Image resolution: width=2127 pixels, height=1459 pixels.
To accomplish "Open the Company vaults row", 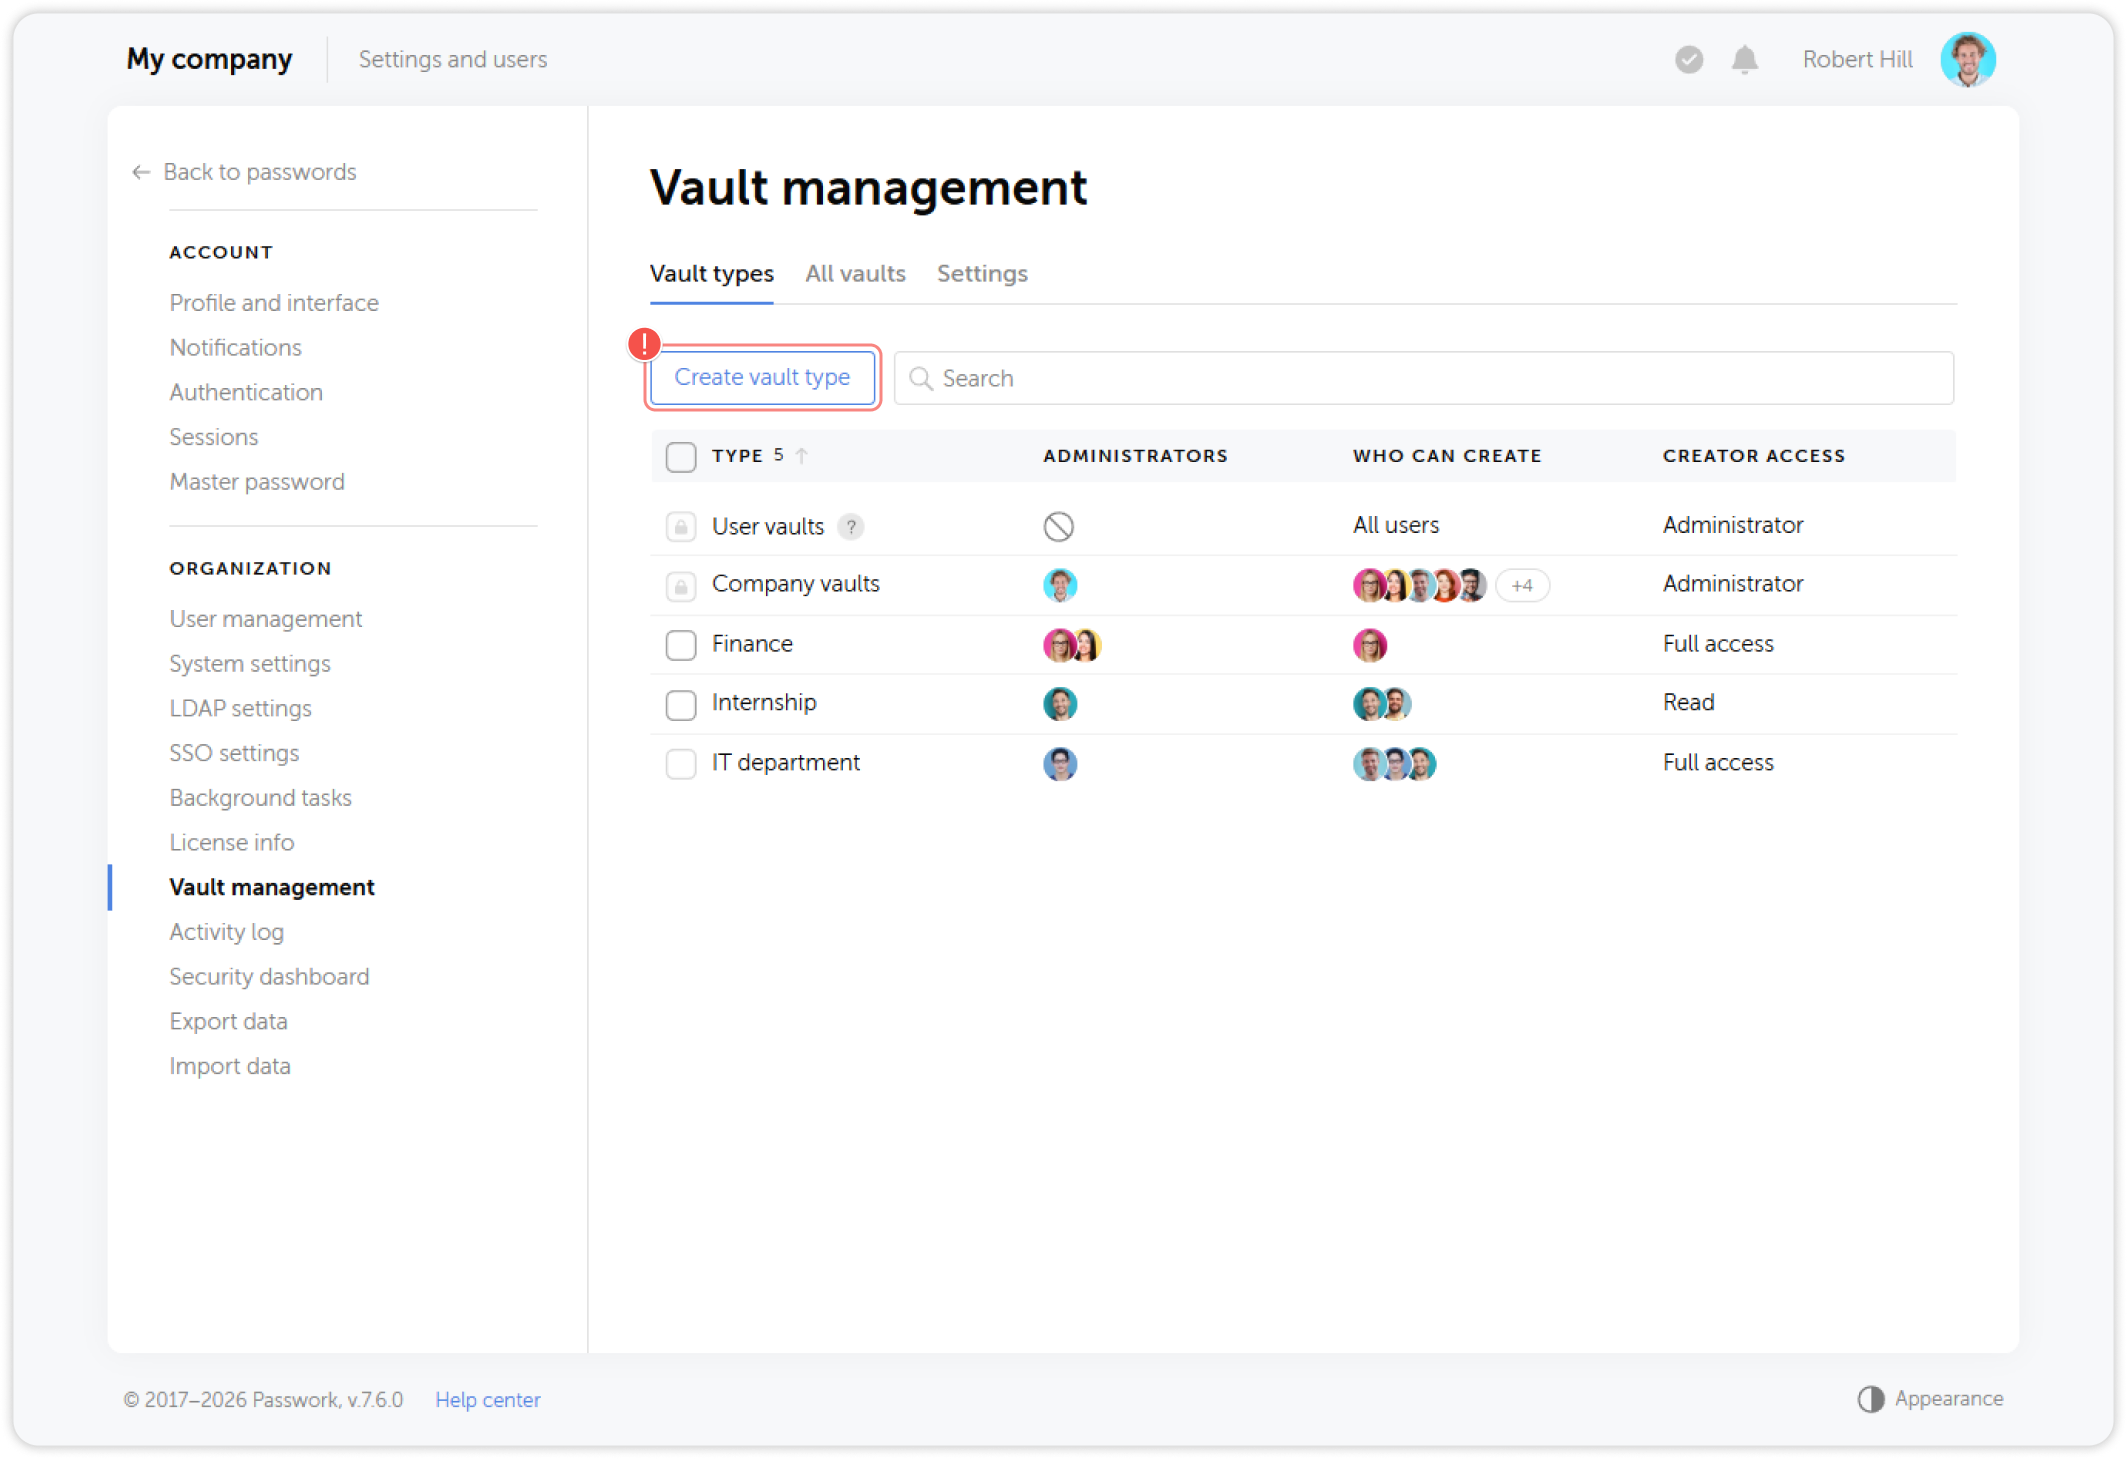I will [1303, 585].
